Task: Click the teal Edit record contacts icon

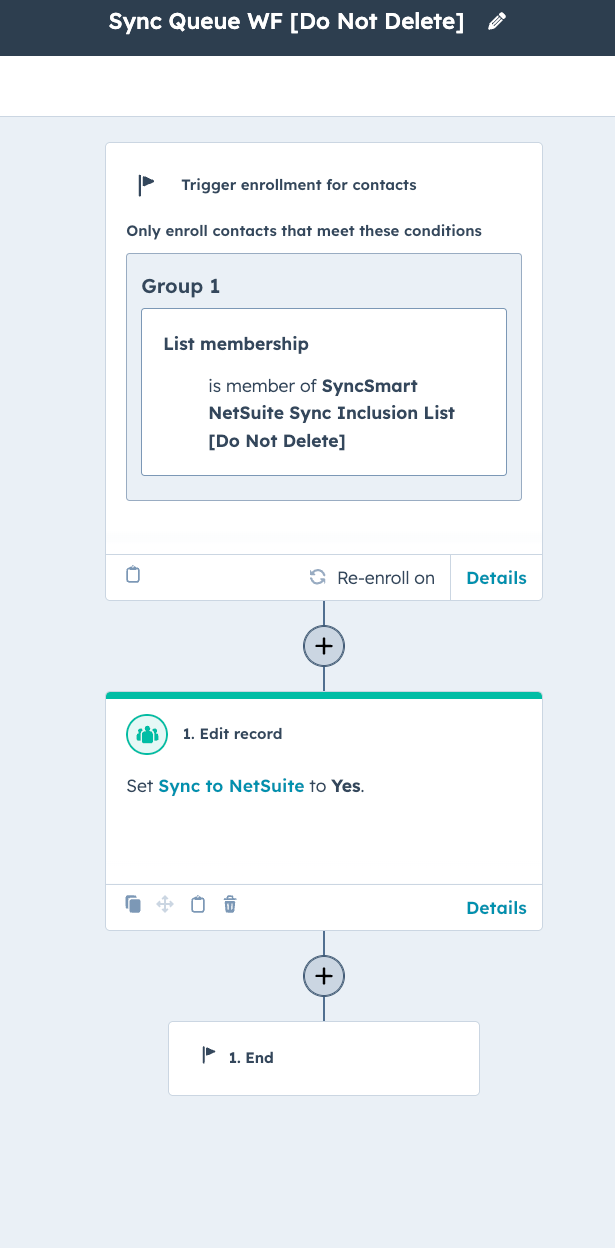Action: tap(146, 734)
